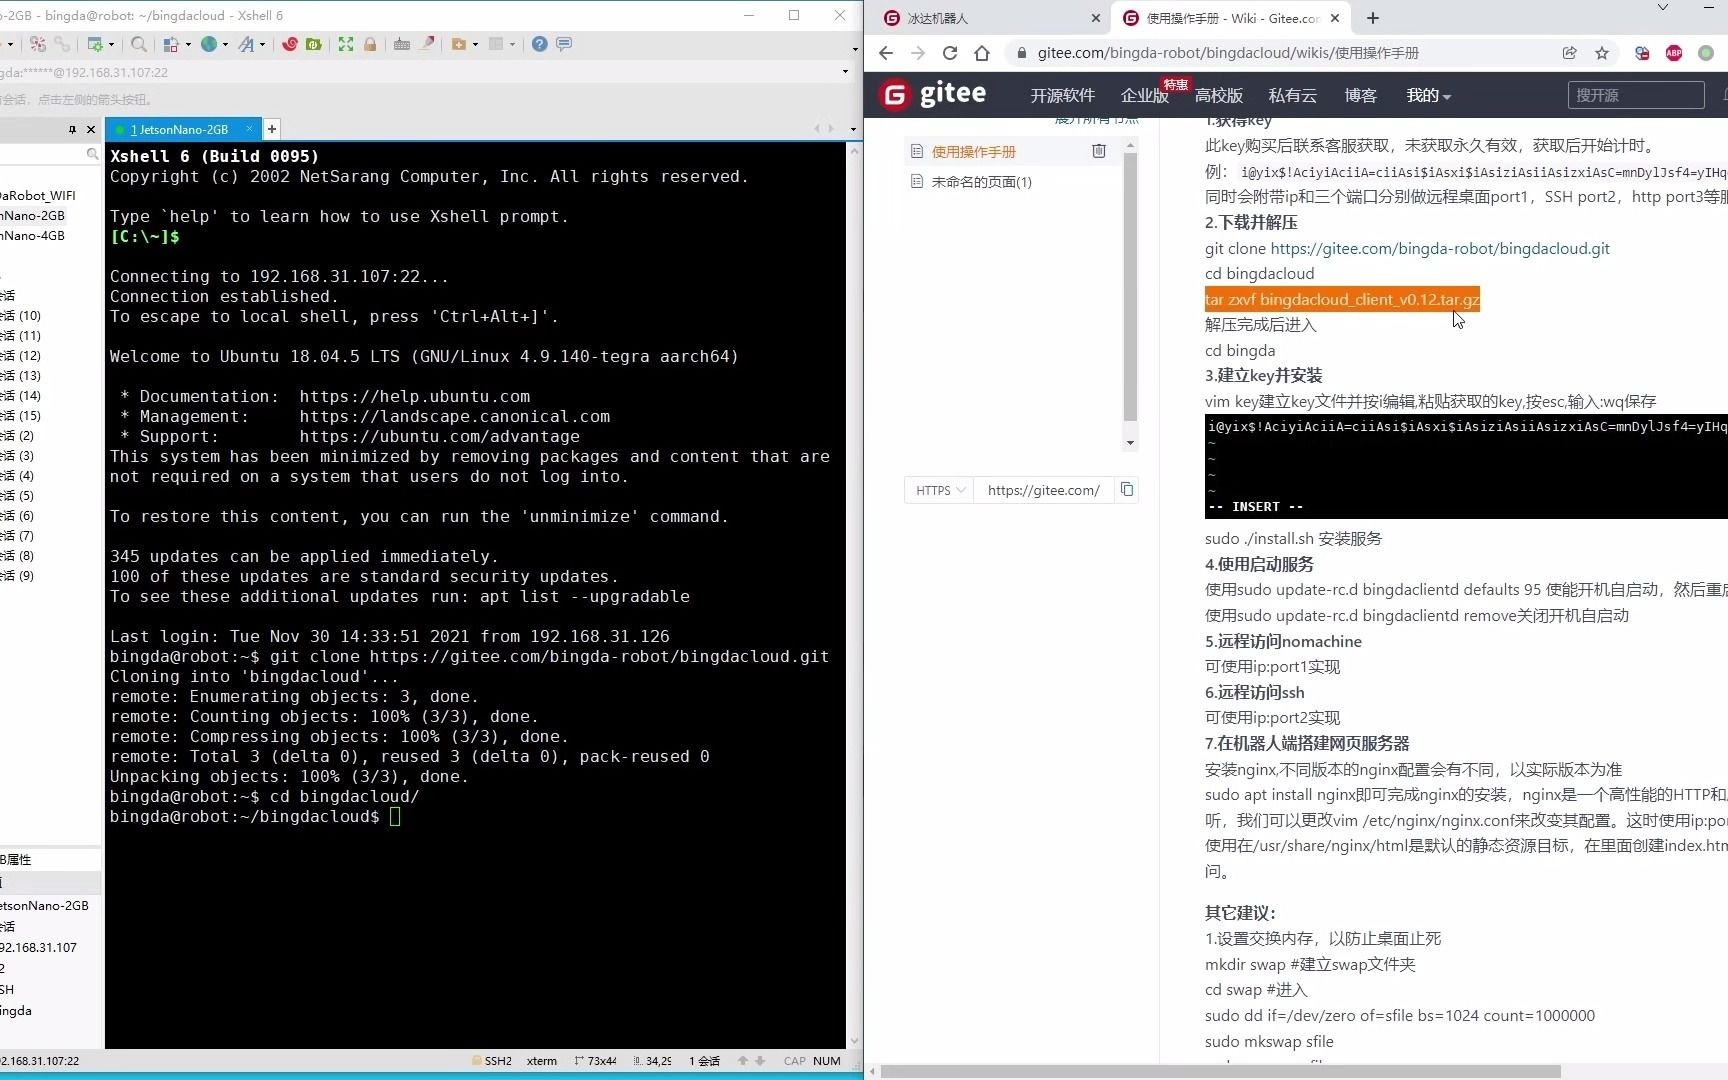Bookmark this page with the star icon
The height and width of the screenshot is (1080, 1728).
[x=1602, y=53]
